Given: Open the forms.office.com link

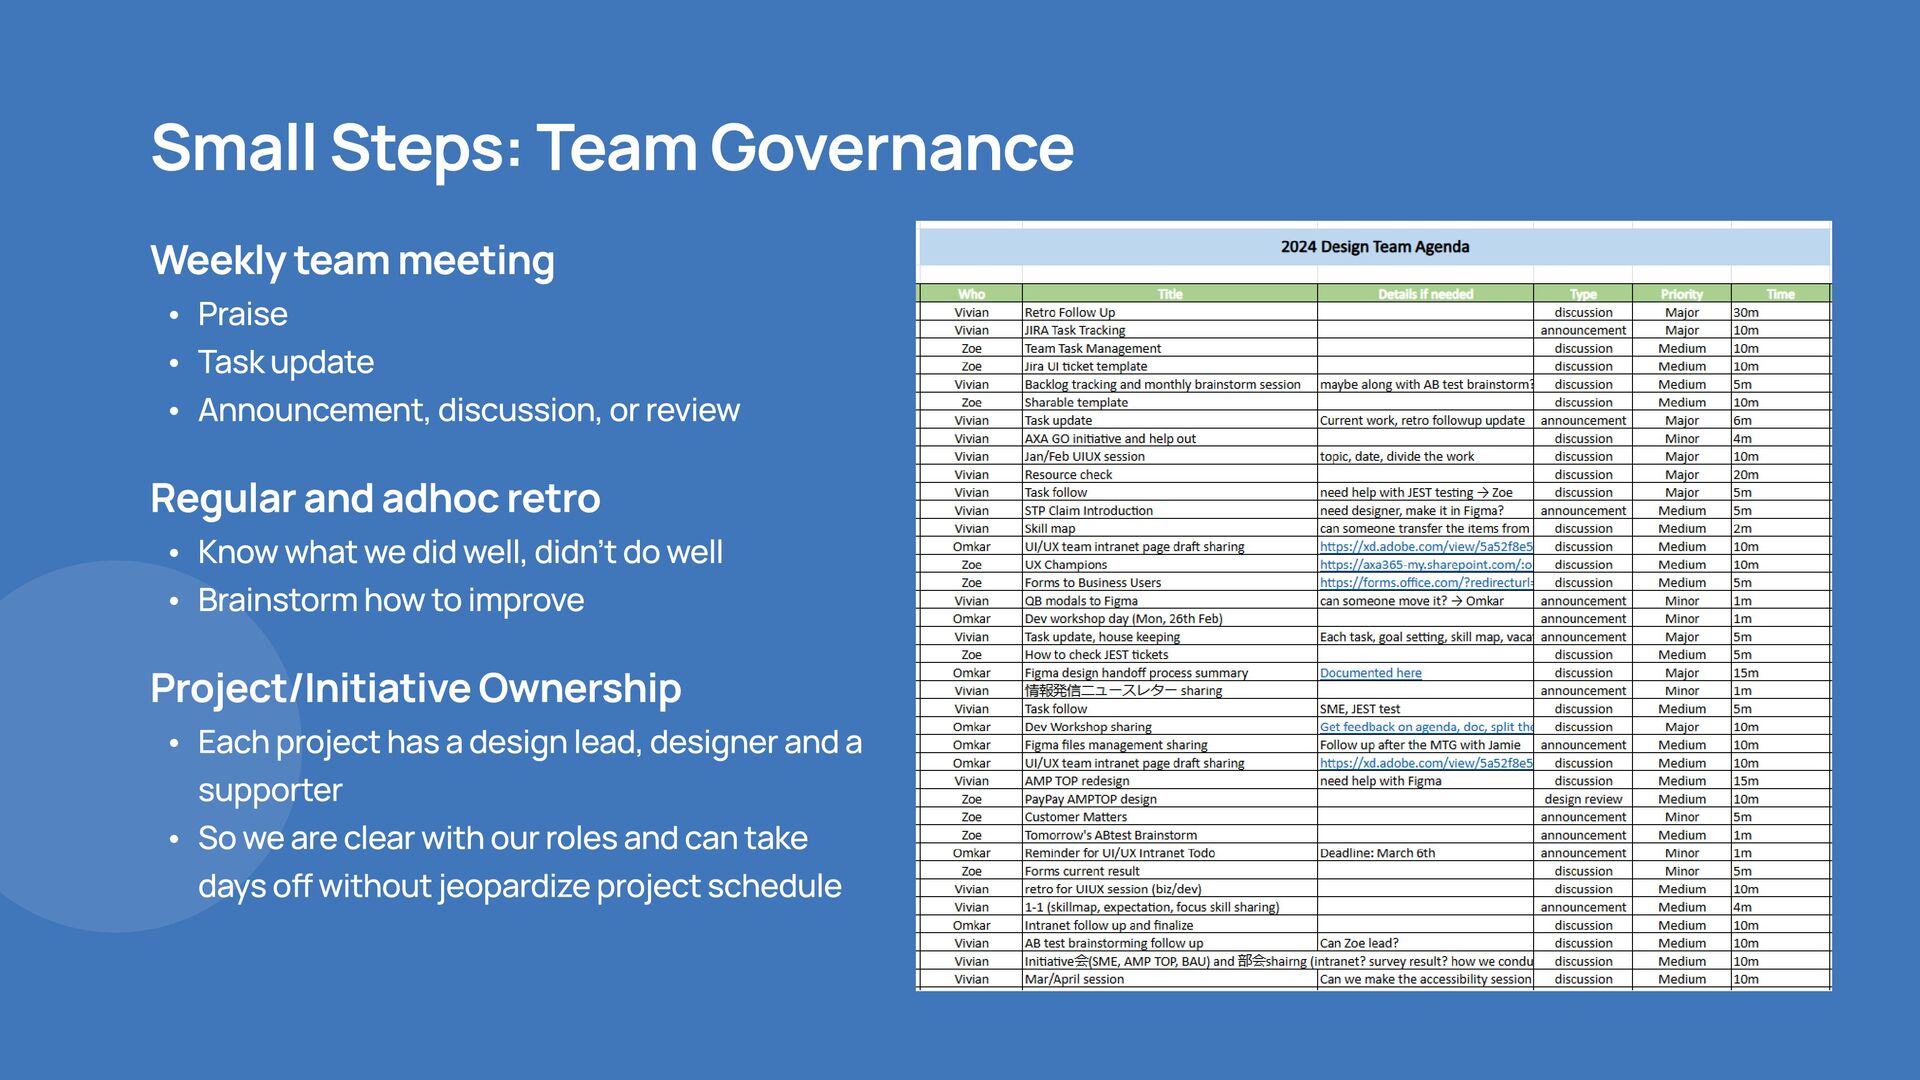Looking at the screenshot, I should [1425, 583].
